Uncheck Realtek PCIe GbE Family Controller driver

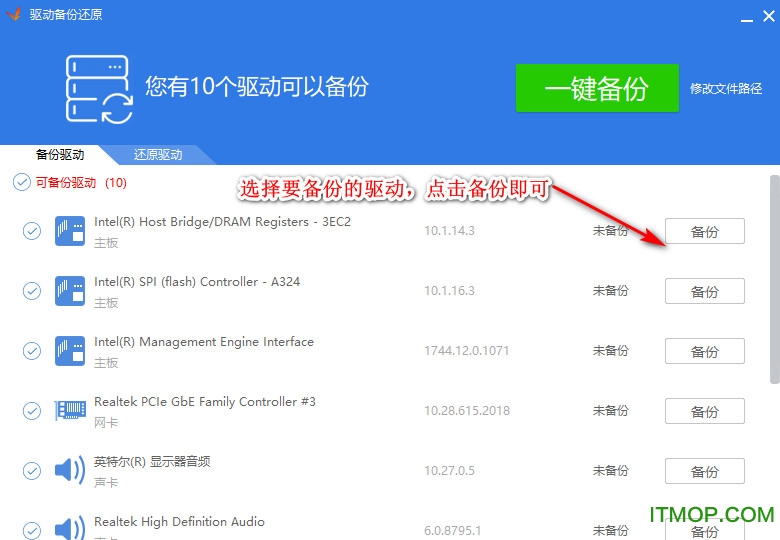click(32, 411)
